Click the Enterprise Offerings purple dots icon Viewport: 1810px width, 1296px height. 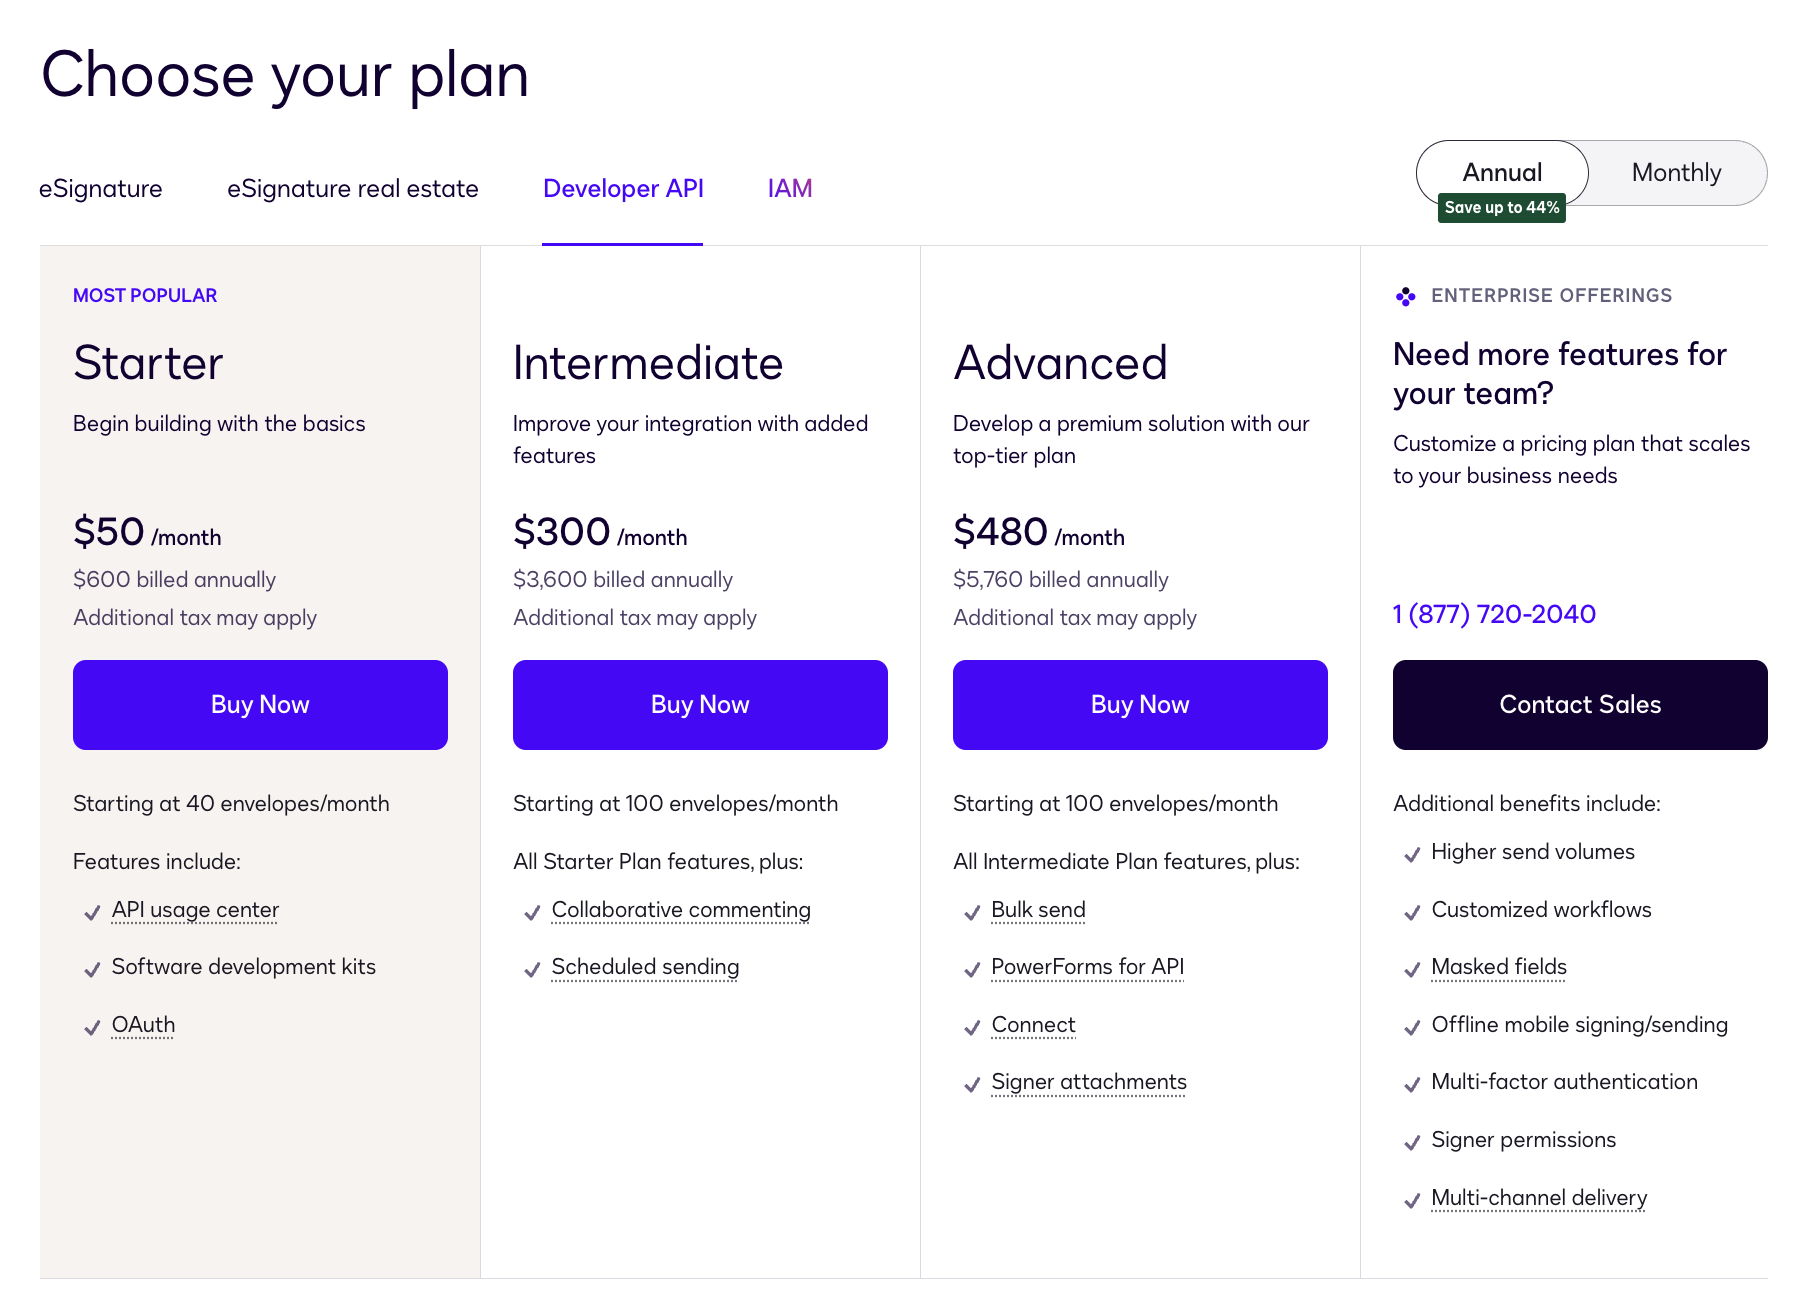[1405, 296]
